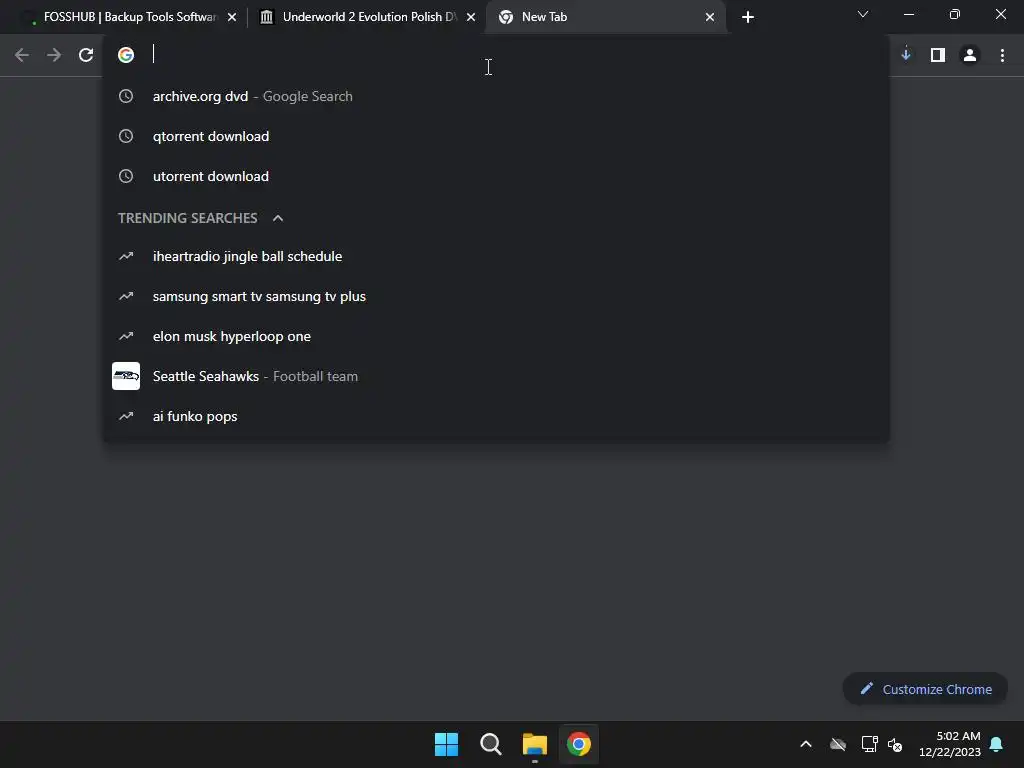Choose 'elon musk hyperloop one' suggestion
This screenshot has width=1024, height=768.
pos(496,336)
